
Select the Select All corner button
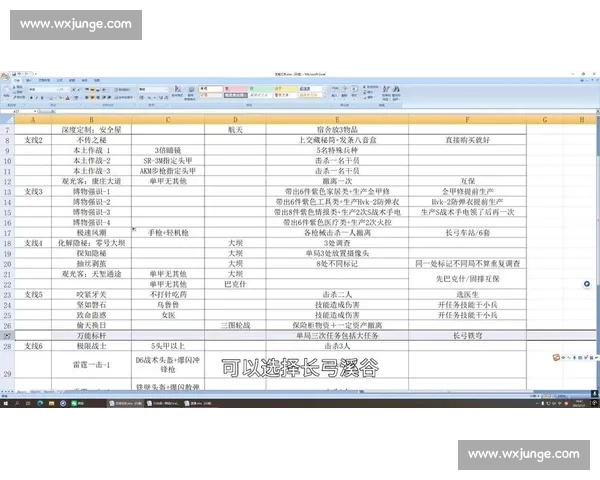[7, 119]
